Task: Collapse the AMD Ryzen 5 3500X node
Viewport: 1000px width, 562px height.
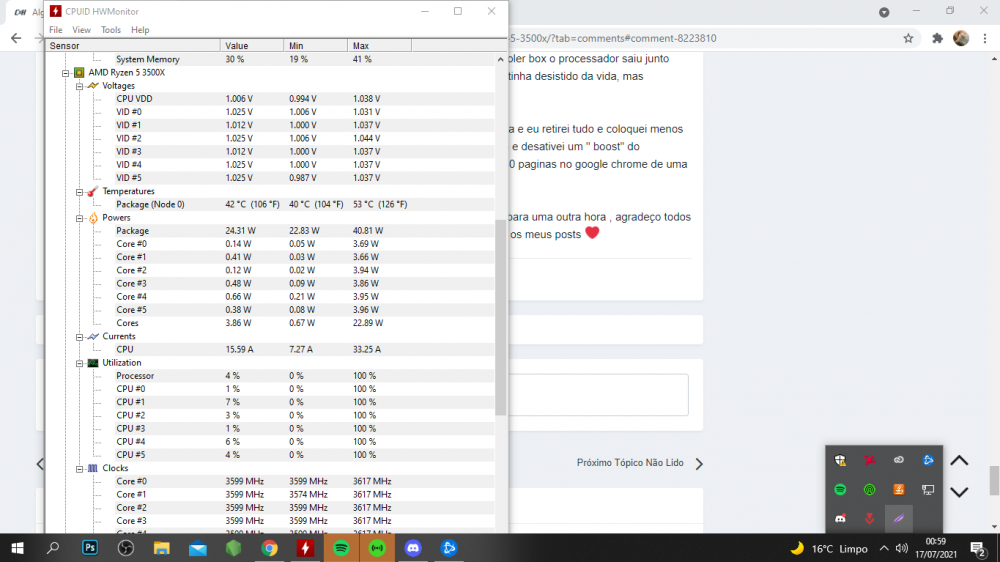Action: [65, 73]
